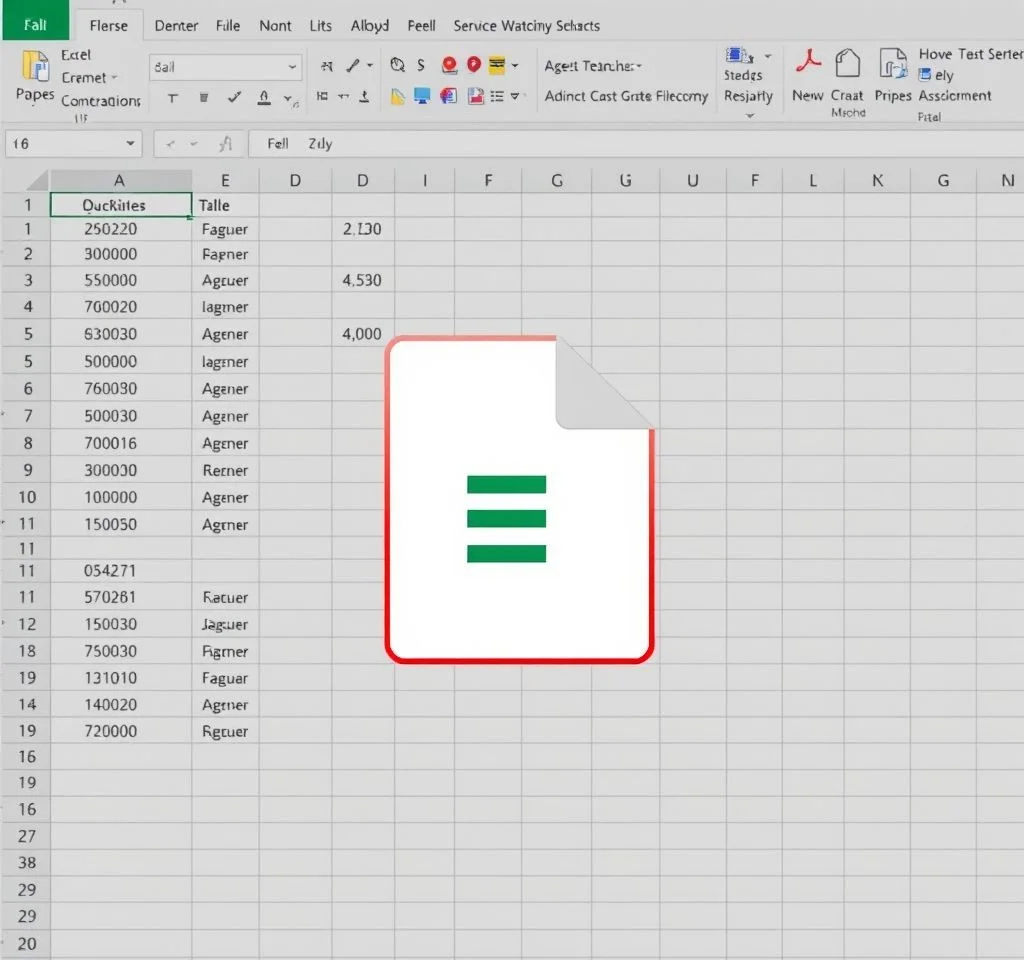Click the Asscicrment button
1024x960 pixels.
click(x=955, y=95)
